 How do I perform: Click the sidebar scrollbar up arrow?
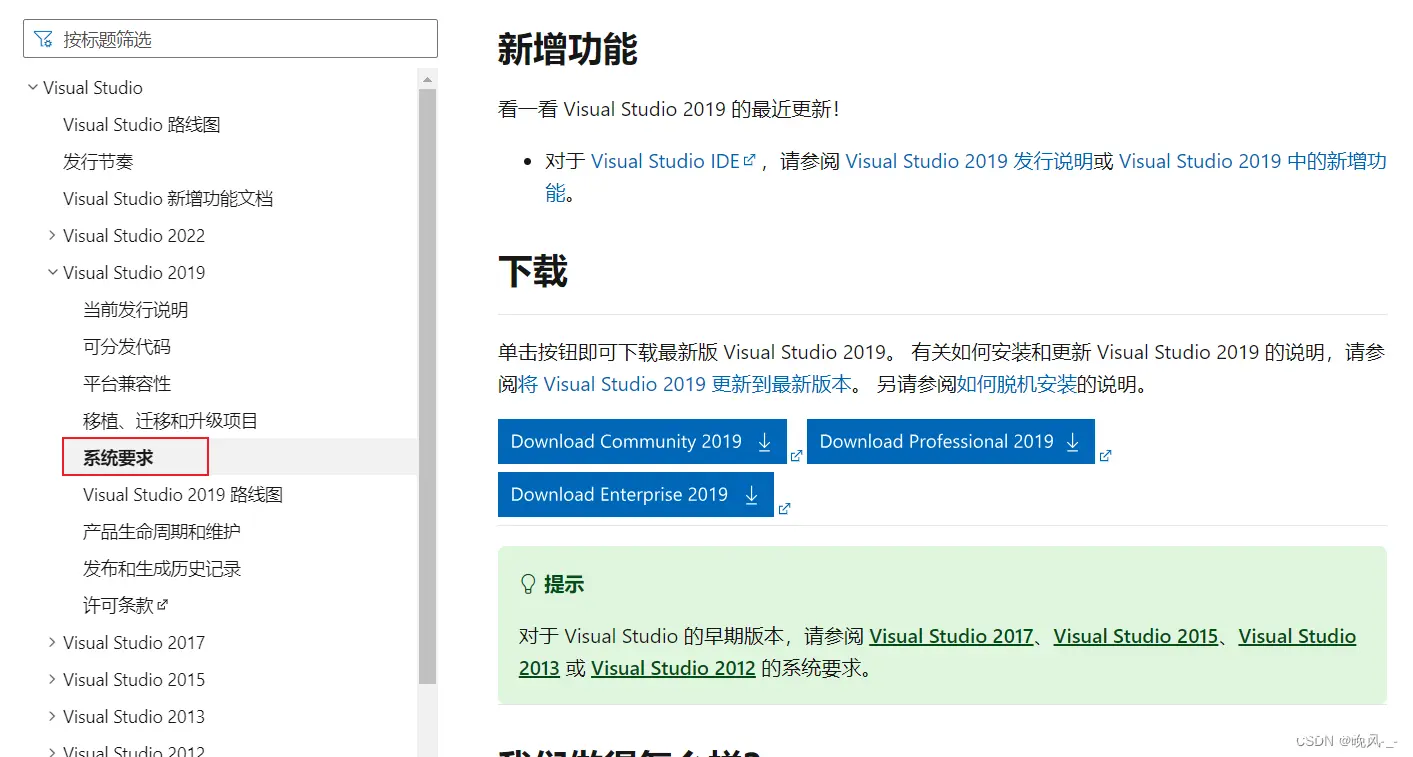point(428,79)
